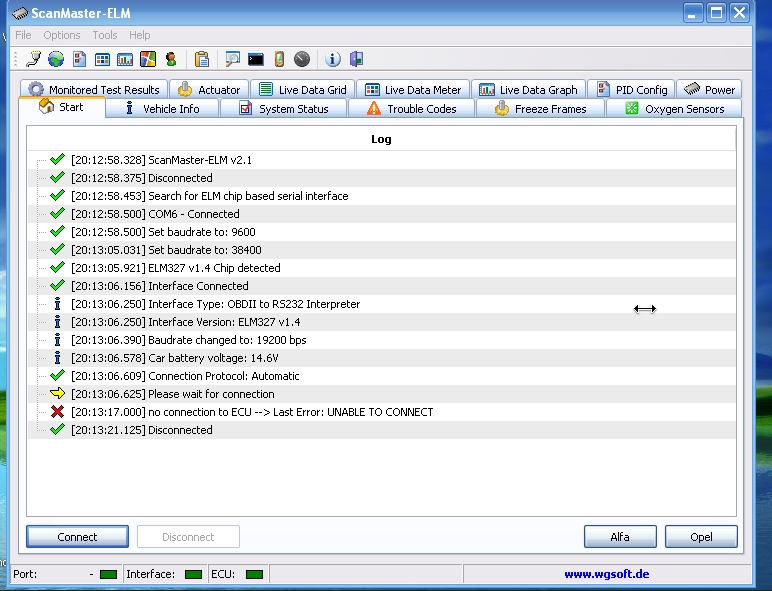Click the grayed-out Disconnect button
Viewport: 772px width, 591px height.
coord(188,536)
